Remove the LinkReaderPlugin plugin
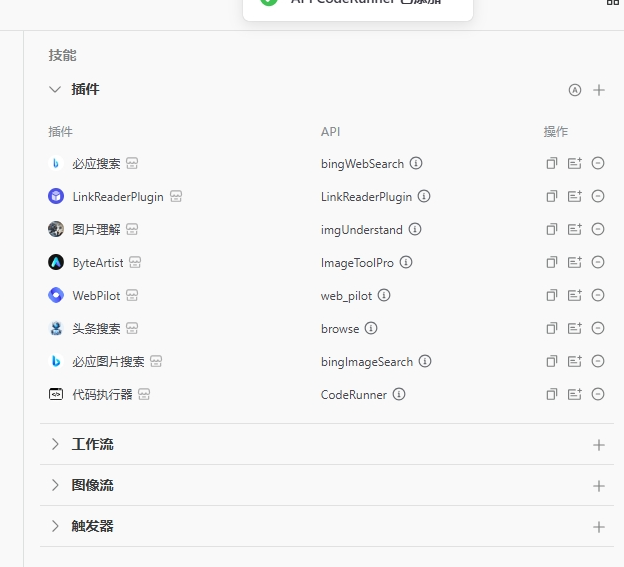 [598, 196]
